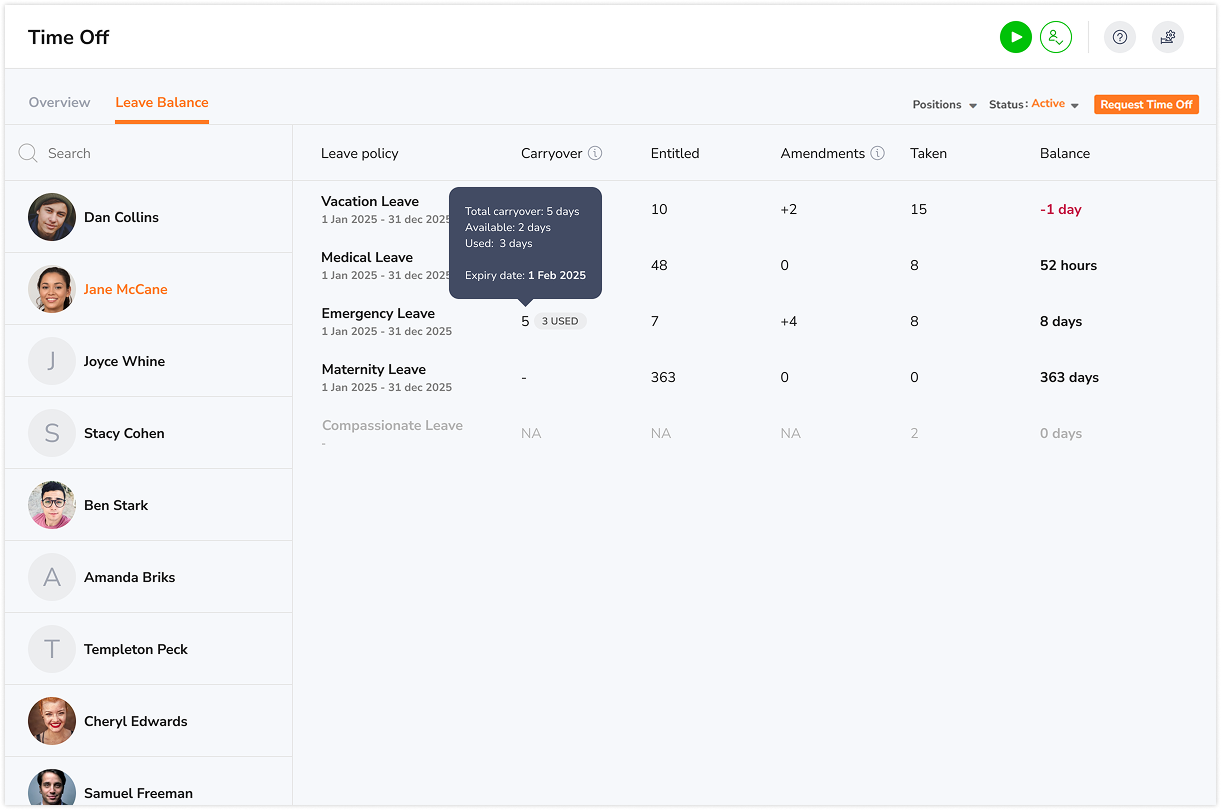The image size is (1221, 810).
Task: Open the help question mark icon
Action: pyautogui.click(x=1119, y=38)
